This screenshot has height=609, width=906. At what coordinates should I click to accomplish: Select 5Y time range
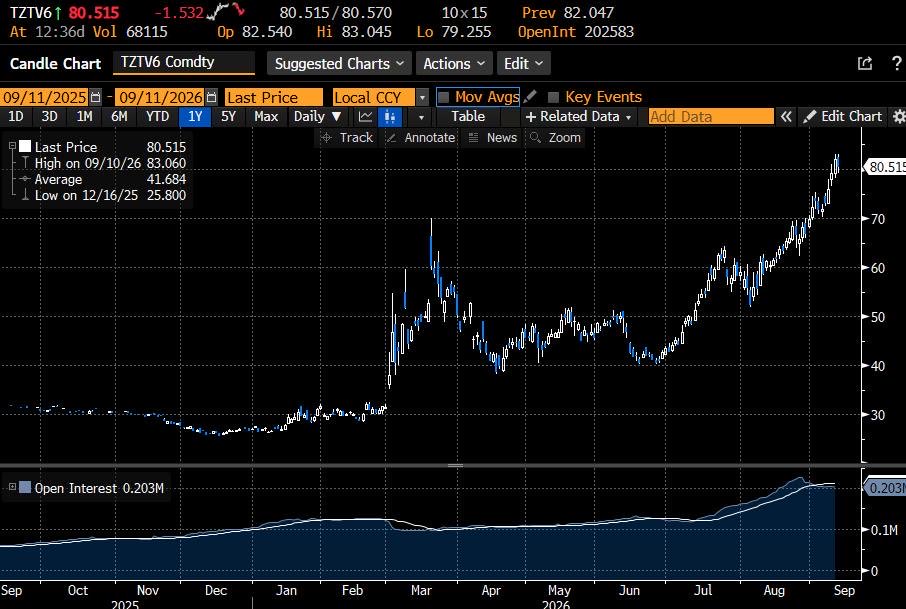click(229, 117)
